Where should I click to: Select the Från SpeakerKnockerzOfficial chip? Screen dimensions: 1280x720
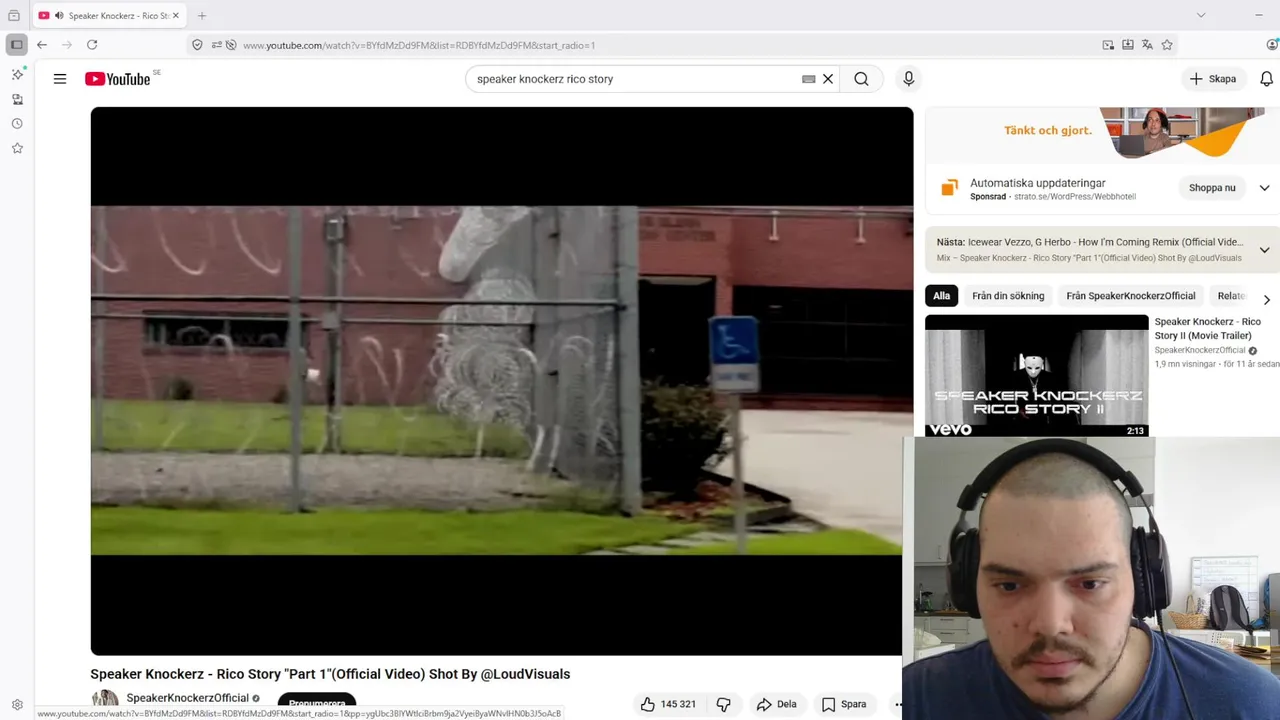click(x=1131, y=296)
